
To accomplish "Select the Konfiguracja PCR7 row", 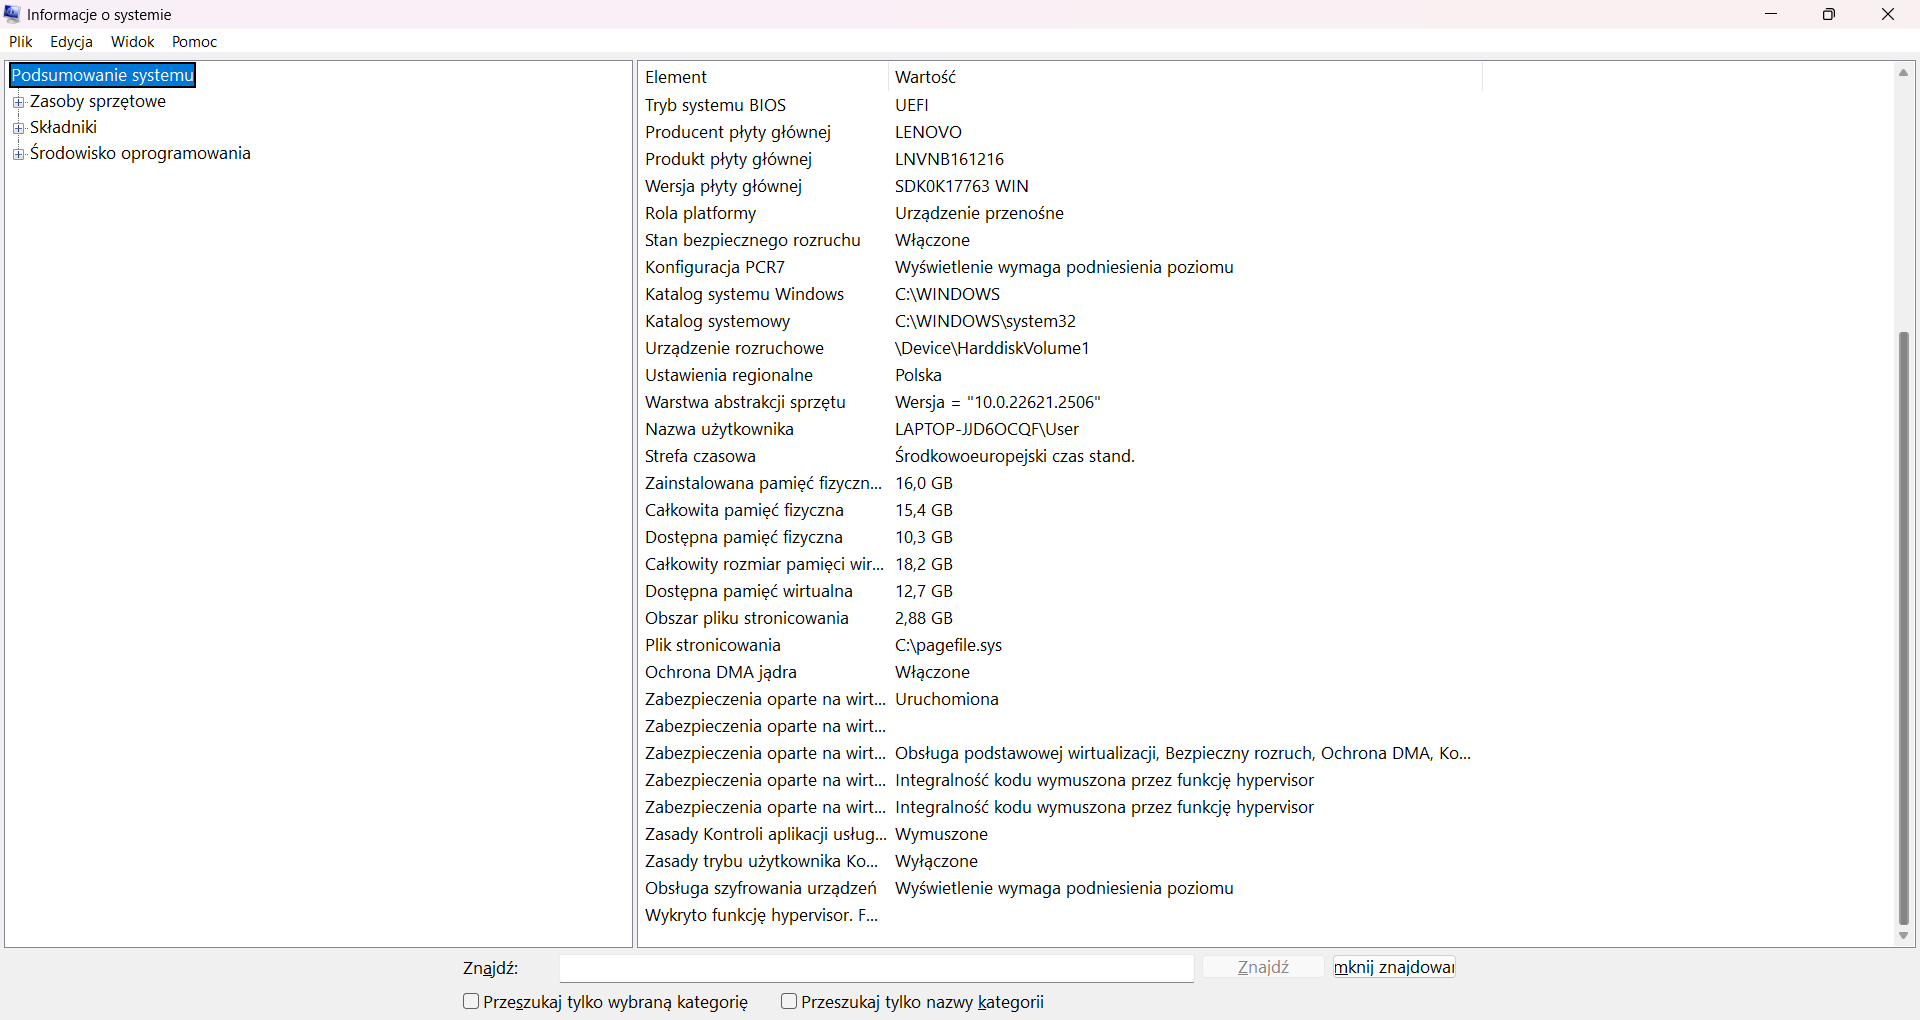I will tap(1060, 267).
